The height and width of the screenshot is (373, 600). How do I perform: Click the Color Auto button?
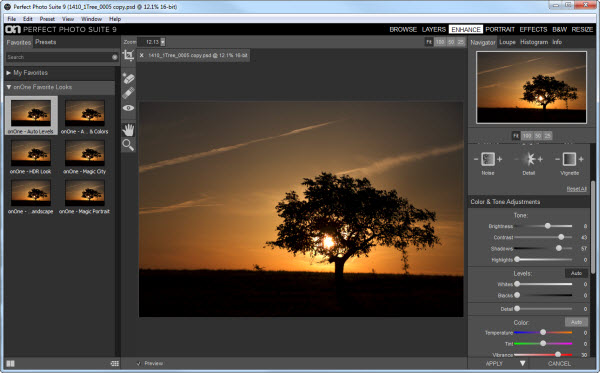tap(576, 322)
